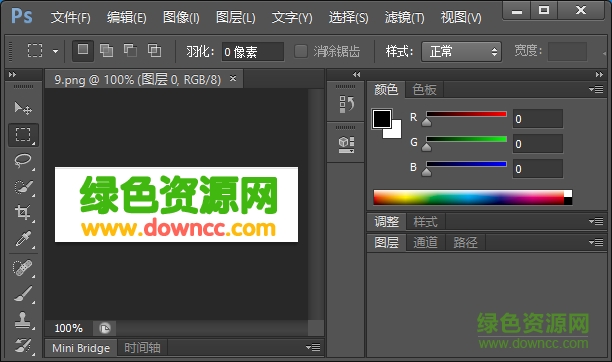
Task: Expand the toolbox double-arrow
Action: [x=12, y=74]
